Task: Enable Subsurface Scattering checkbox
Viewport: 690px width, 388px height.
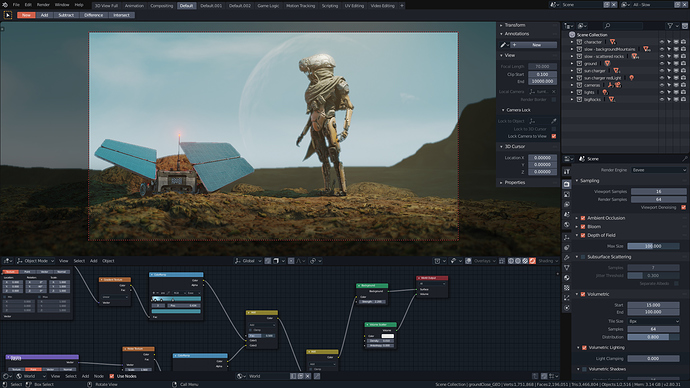Action: tap(583, 257)
